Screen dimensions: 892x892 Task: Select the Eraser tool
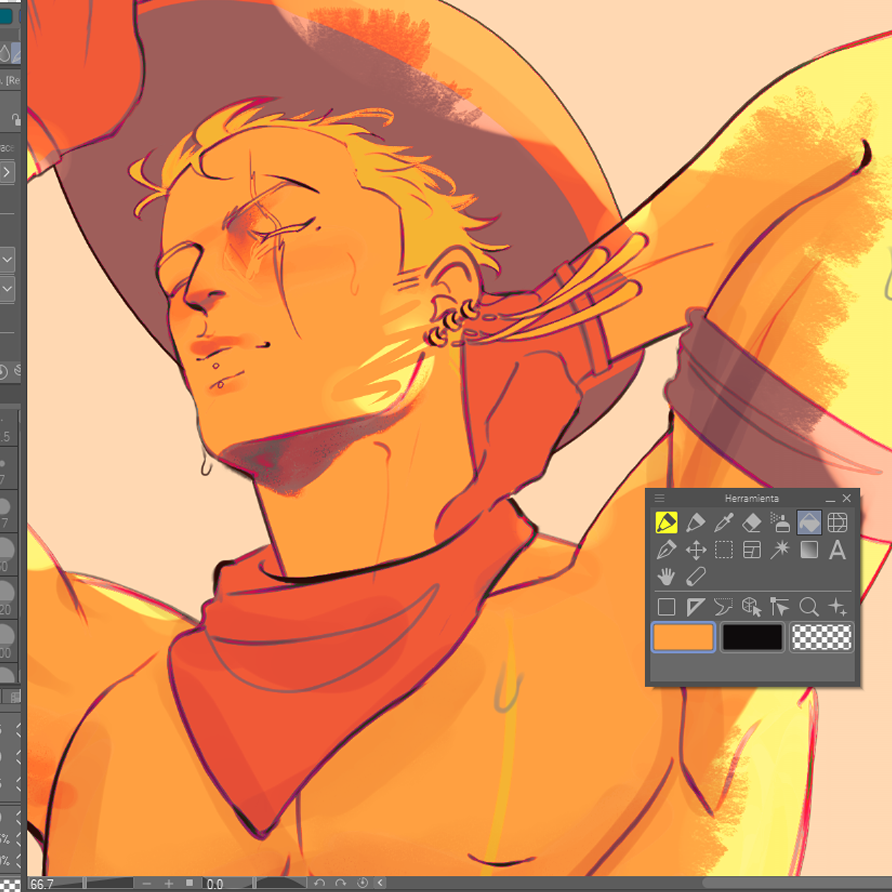(x=752, y=522)
